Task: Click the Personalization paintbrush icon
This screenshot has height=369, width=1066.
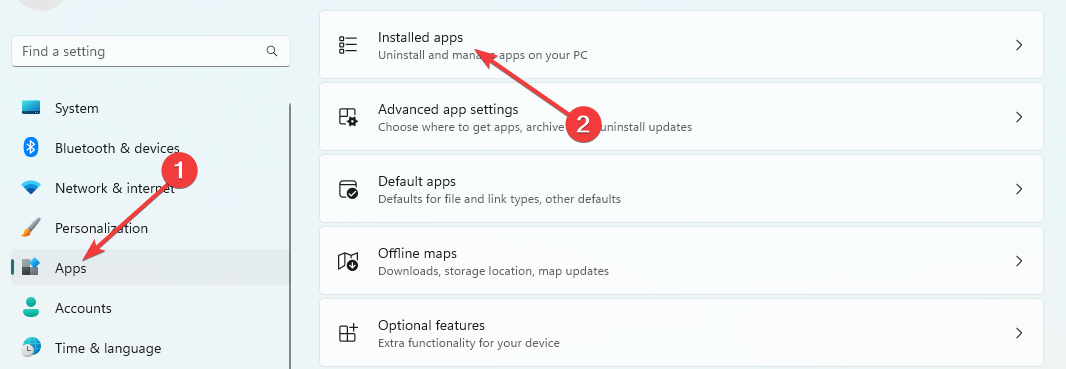Action: click(x=31, y=228)
